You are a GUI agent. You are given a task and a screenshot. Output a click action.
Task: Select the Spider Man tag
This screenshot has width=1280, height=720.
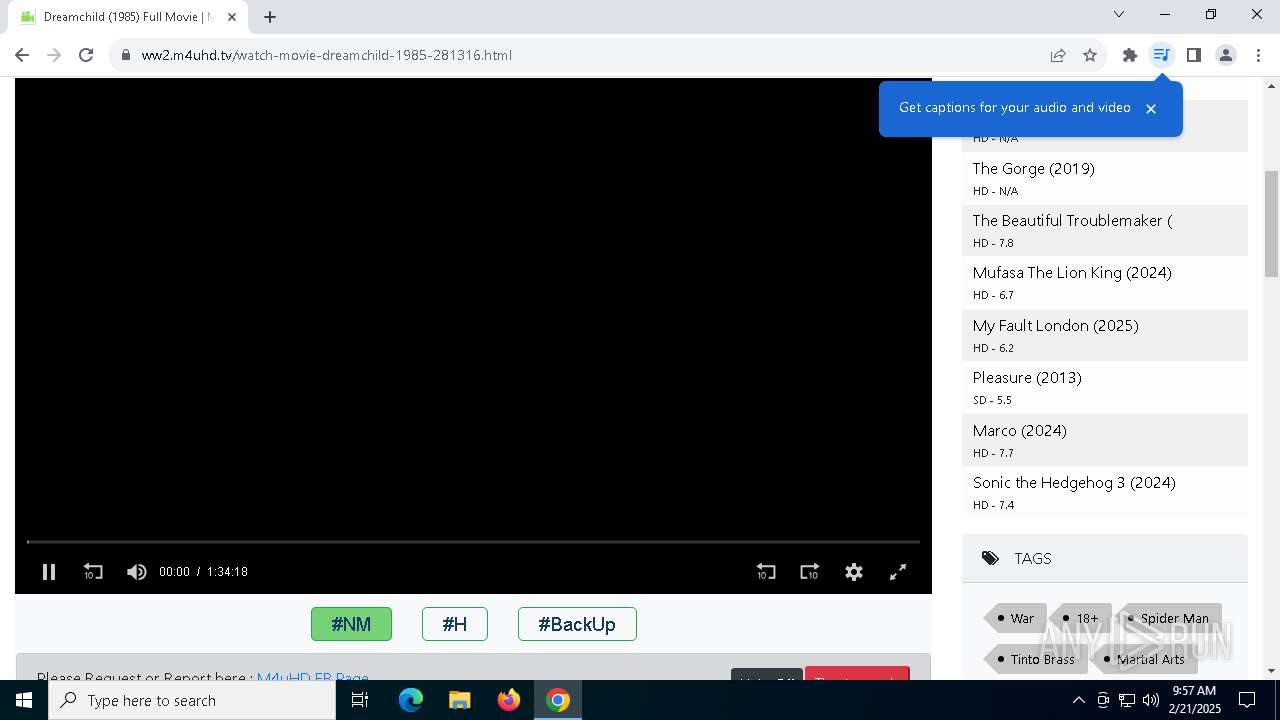pos(1169,618)
